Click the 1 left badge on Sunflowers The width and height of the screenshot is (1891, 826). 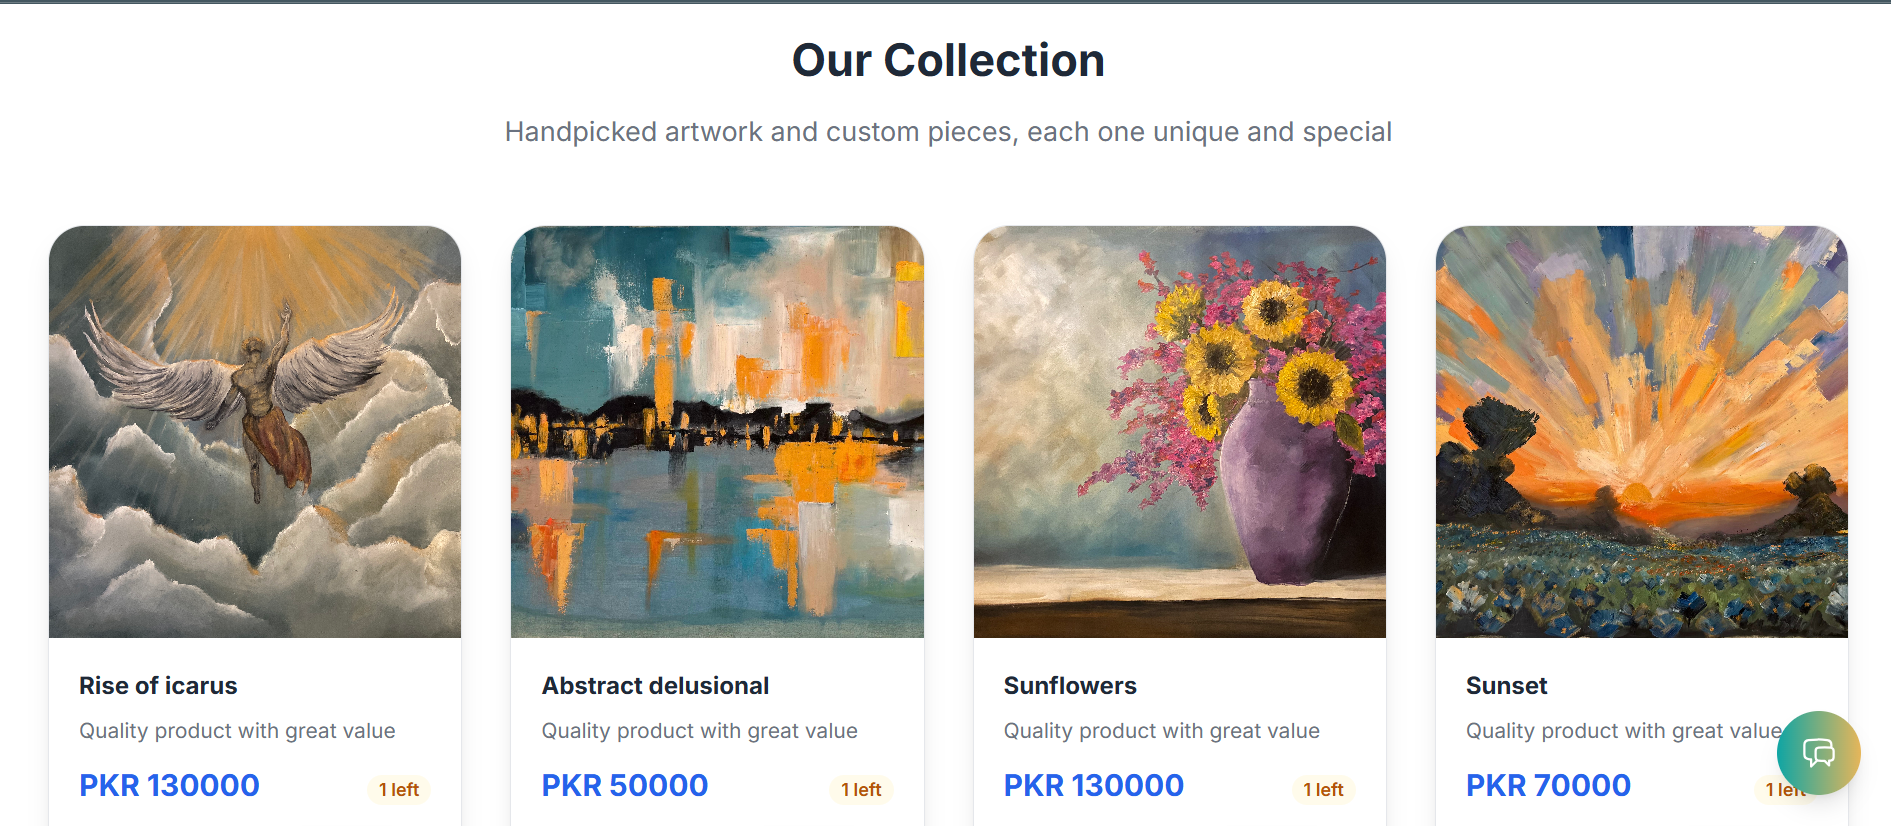click(1323, 790)
